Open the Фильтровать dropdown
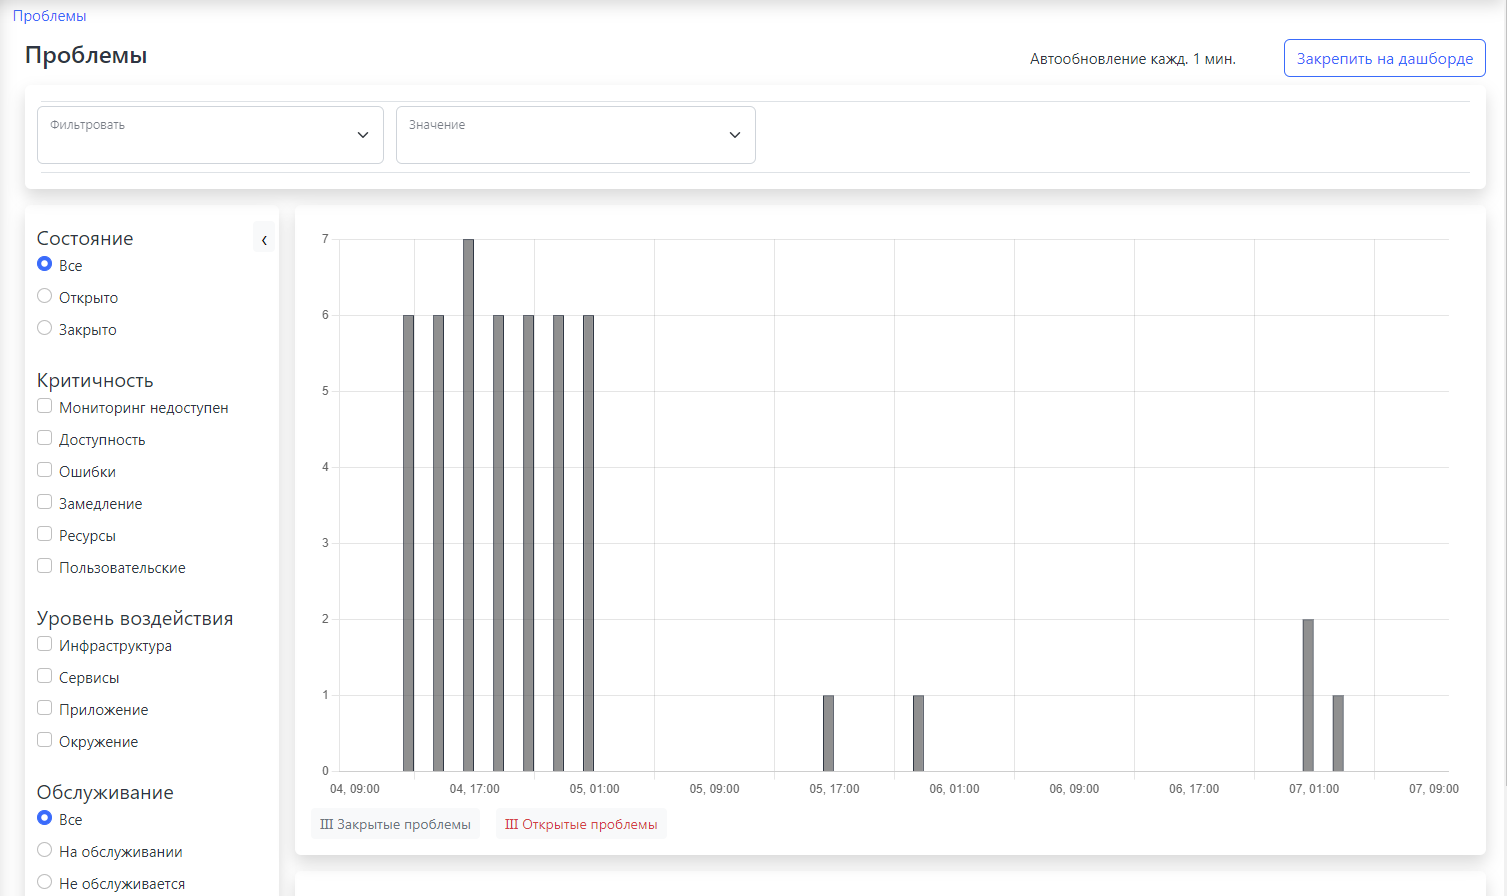Screen dimensions: 1507x896 [x=210, y=135]
